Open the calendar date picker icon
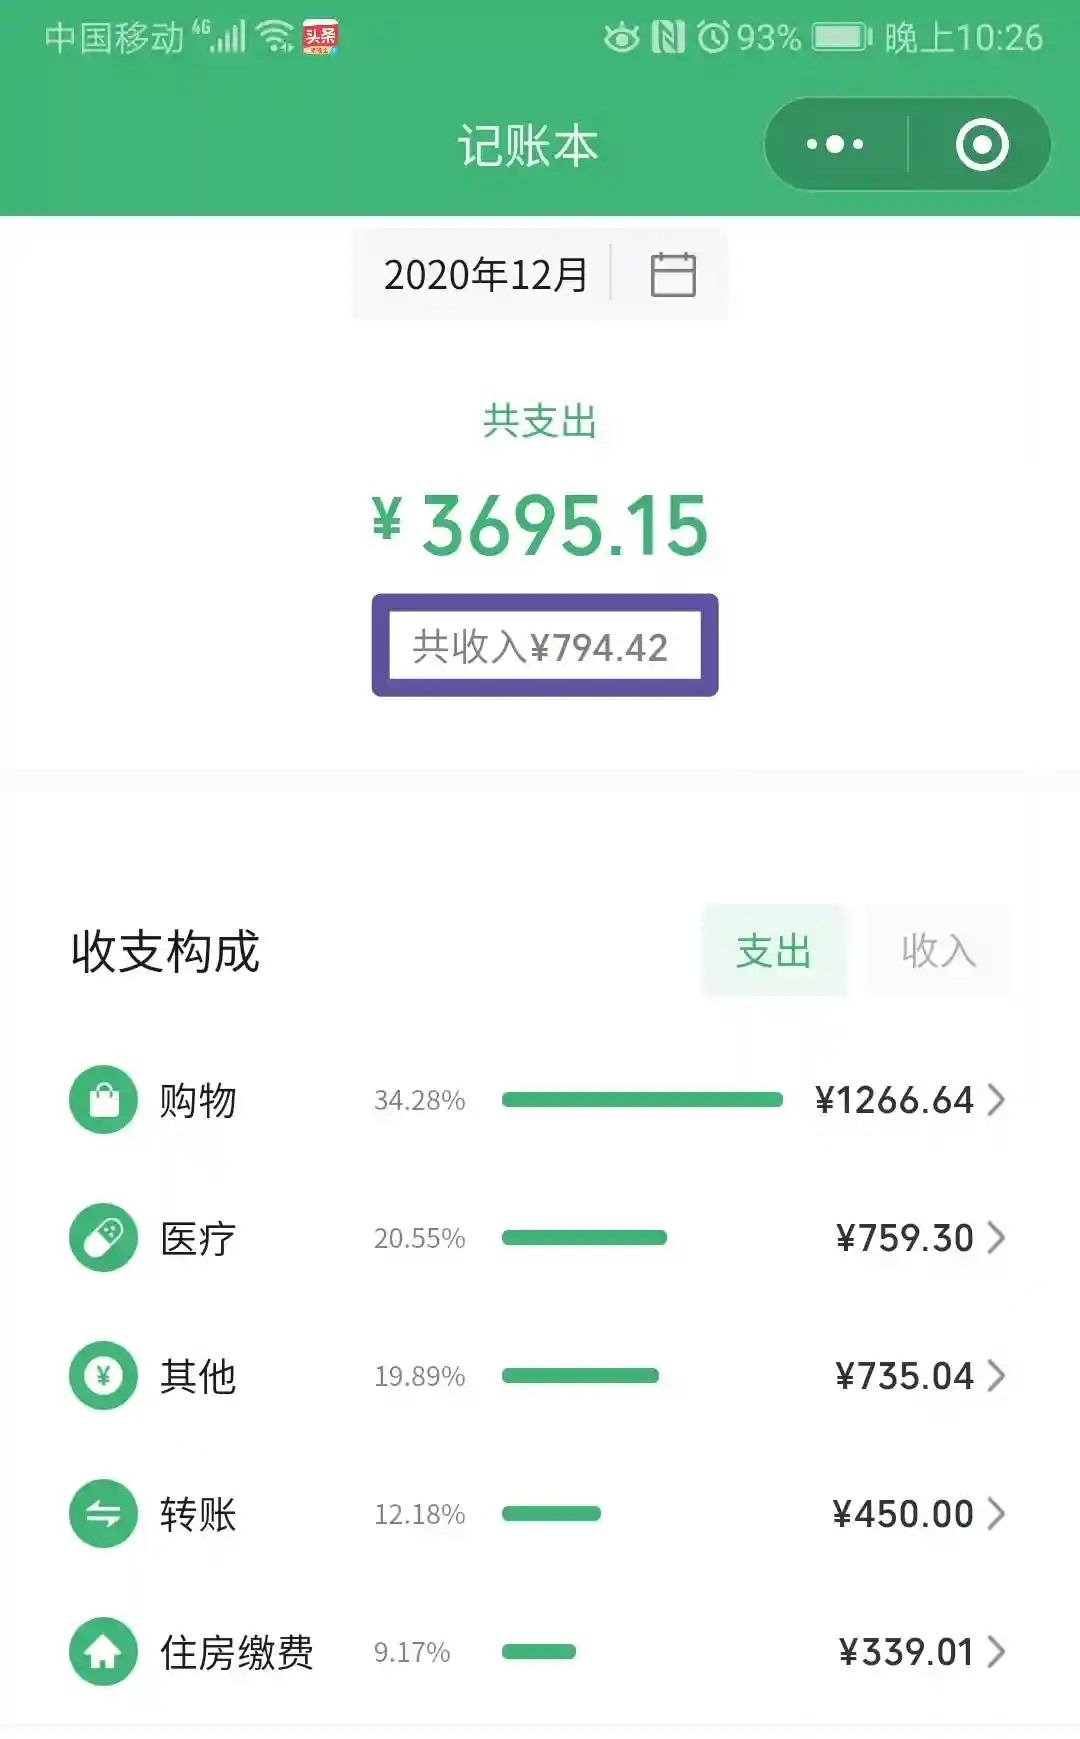1080x1739 pixels. 673,274
